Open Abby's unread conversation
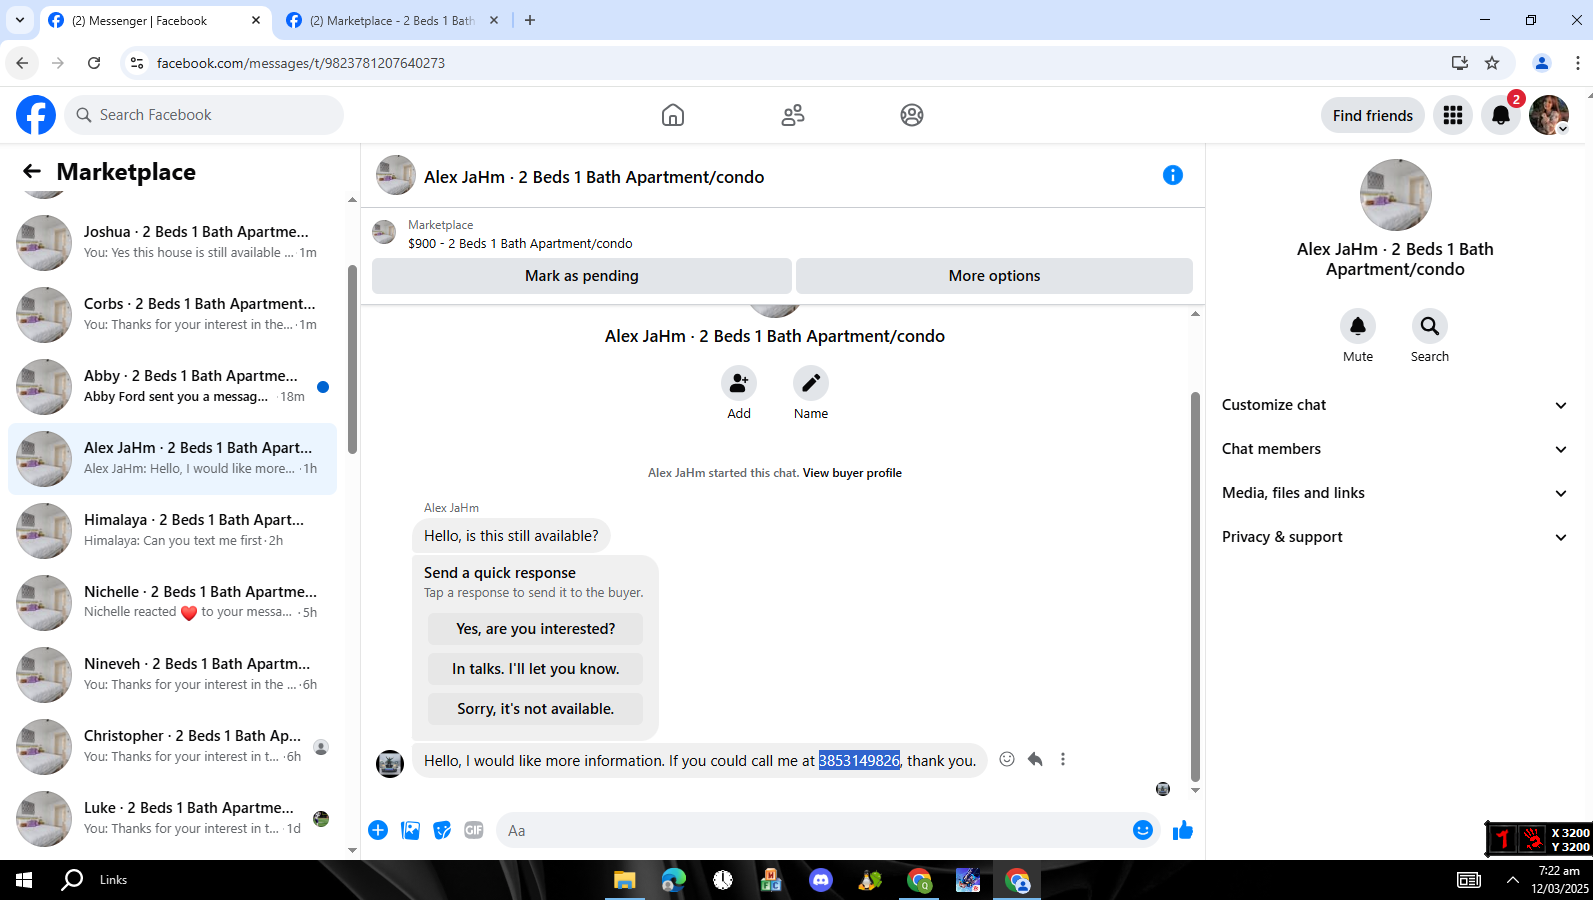The width and height of the screenshot is (1593, 900). click(x=172, y=387)
